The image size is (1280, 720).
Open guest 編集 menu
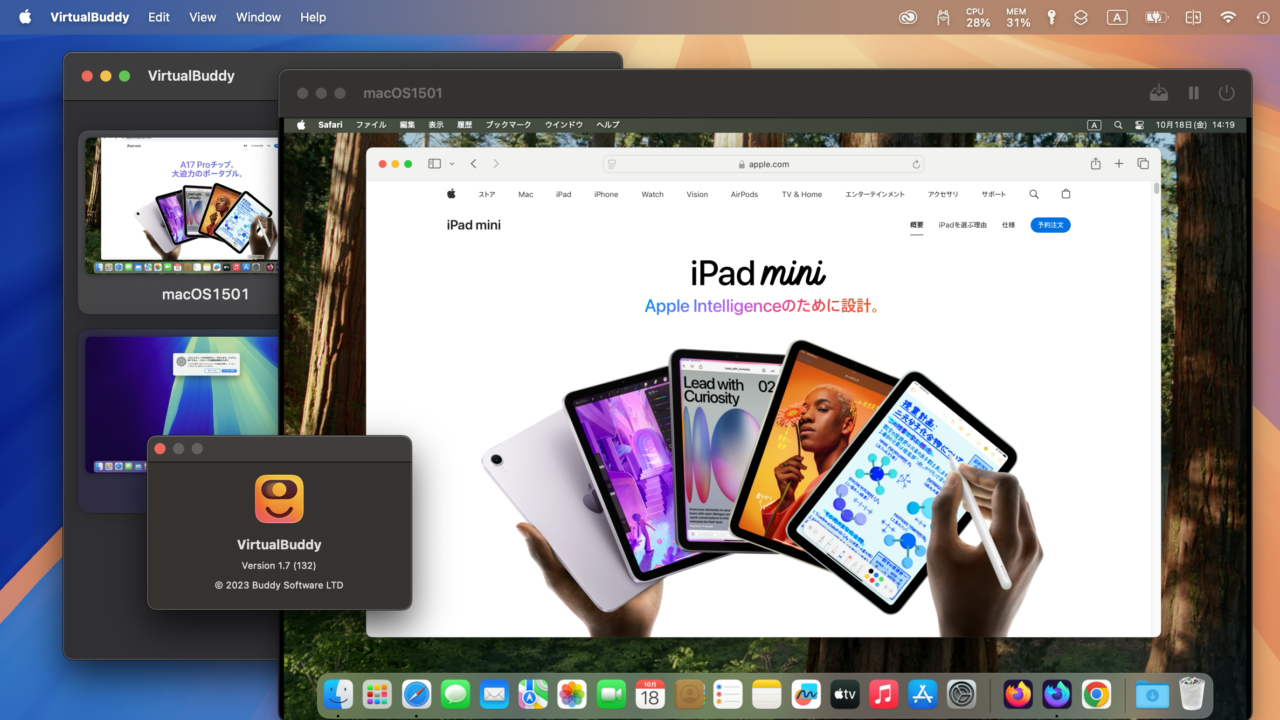tap(407, 125)
